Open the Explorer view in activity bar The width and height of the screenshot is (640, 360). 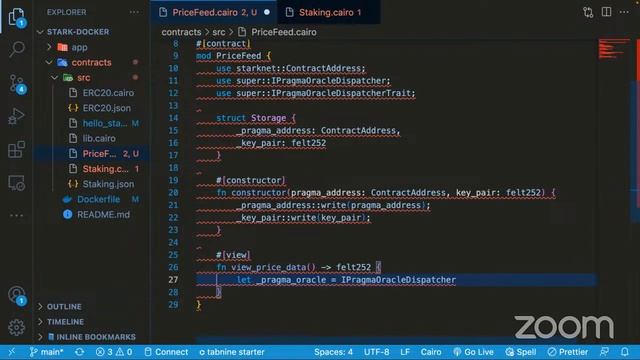coord(16,17)
